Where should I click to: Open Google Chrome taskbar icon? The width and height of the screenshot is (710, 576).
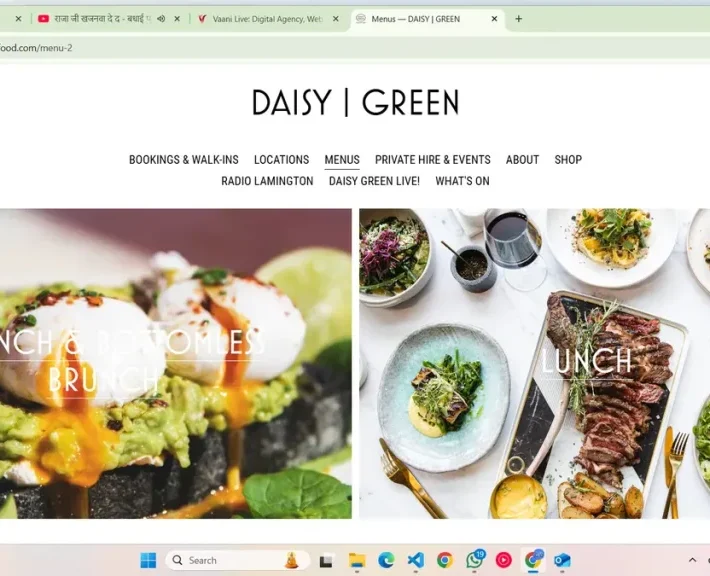(x=445, y=561)
